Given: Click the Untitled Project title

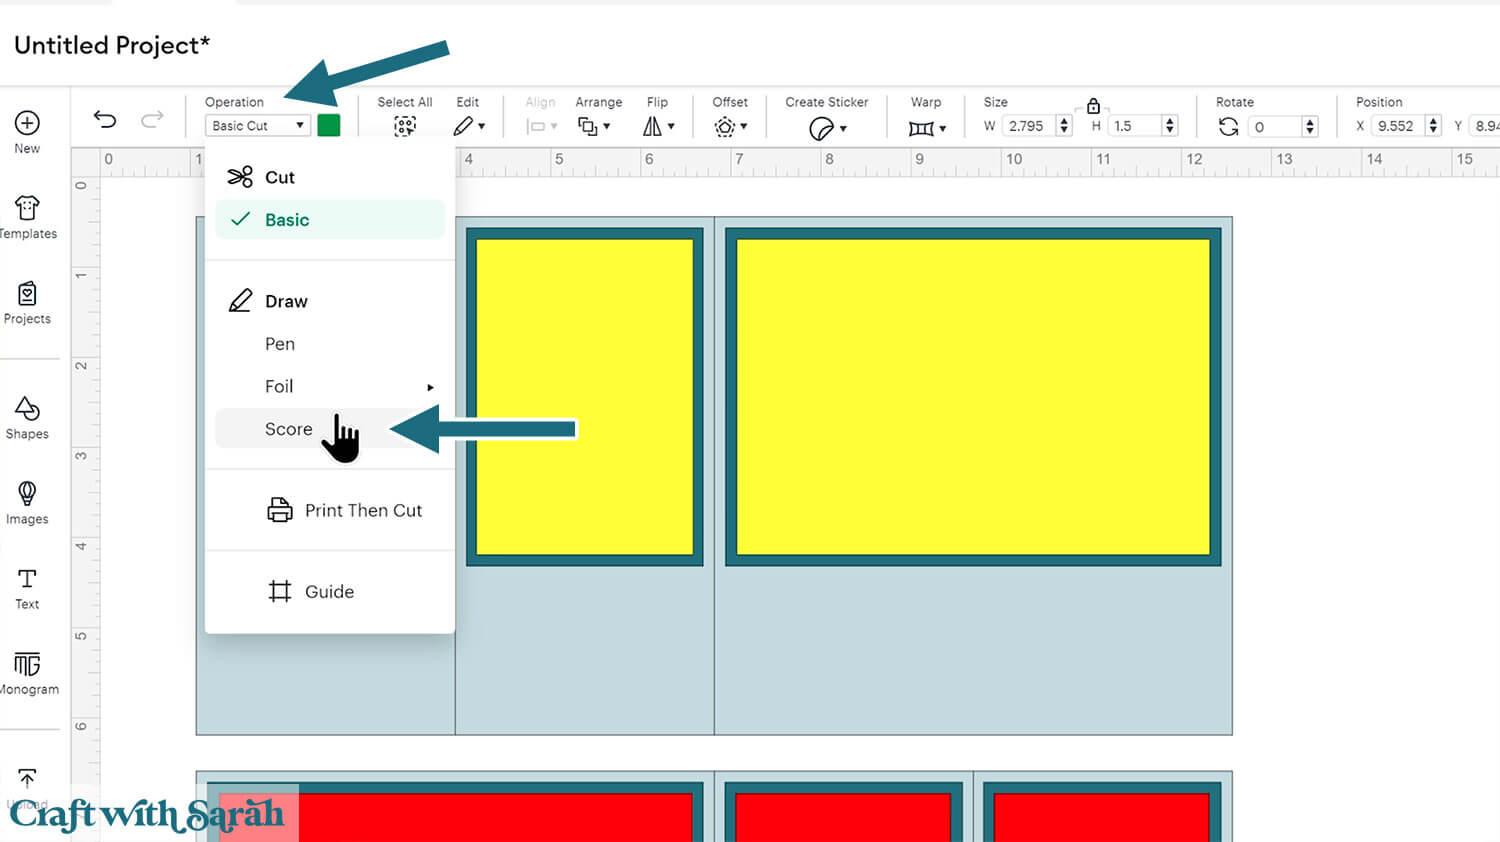Looking at the screenshot, I should [x=112, y=45].
